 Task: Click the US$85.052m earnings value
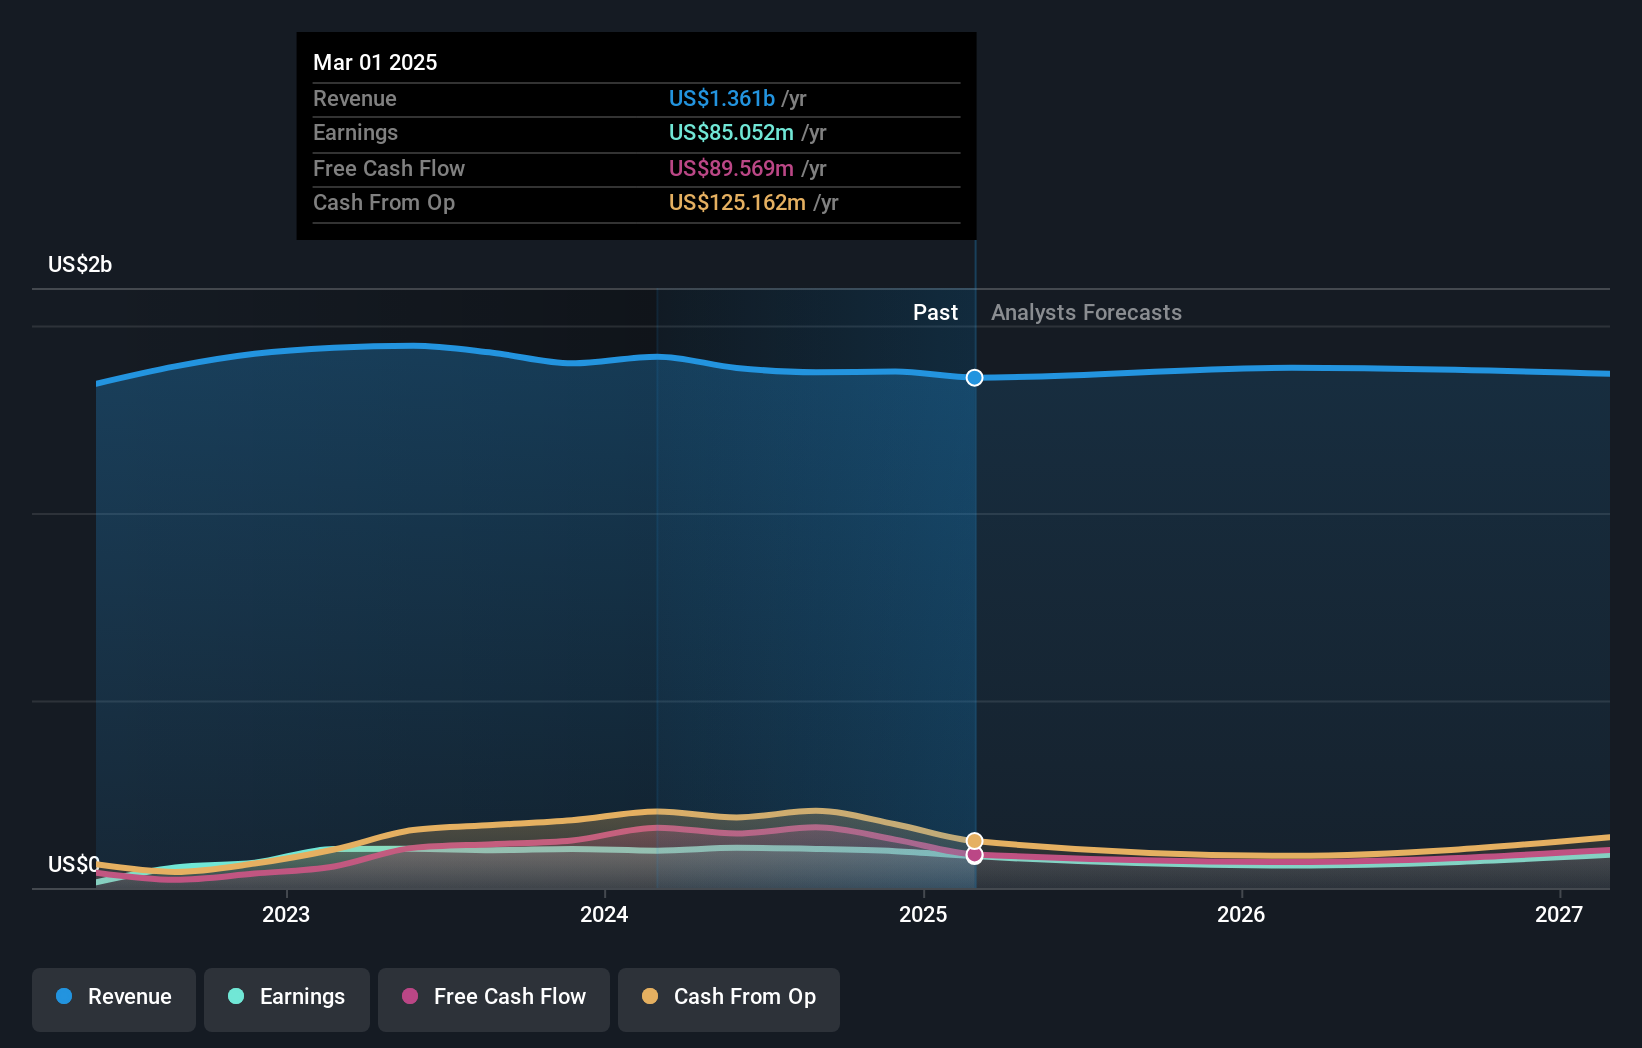coord(731,133)
